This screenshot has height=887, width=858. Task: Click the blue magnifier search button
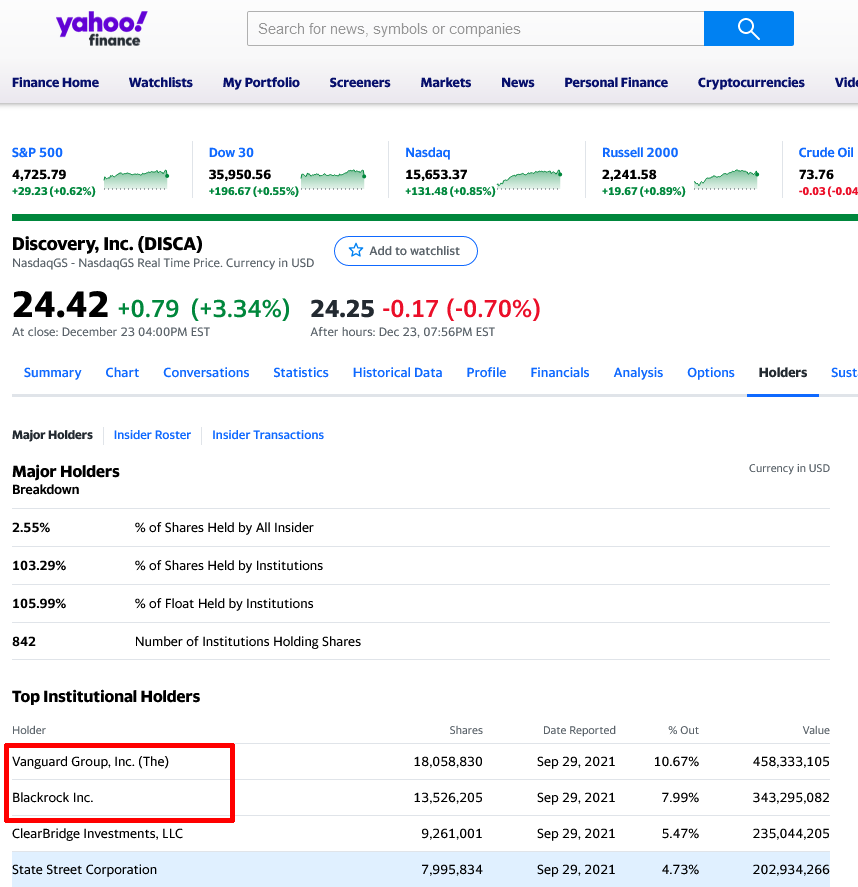pos(748,28)
